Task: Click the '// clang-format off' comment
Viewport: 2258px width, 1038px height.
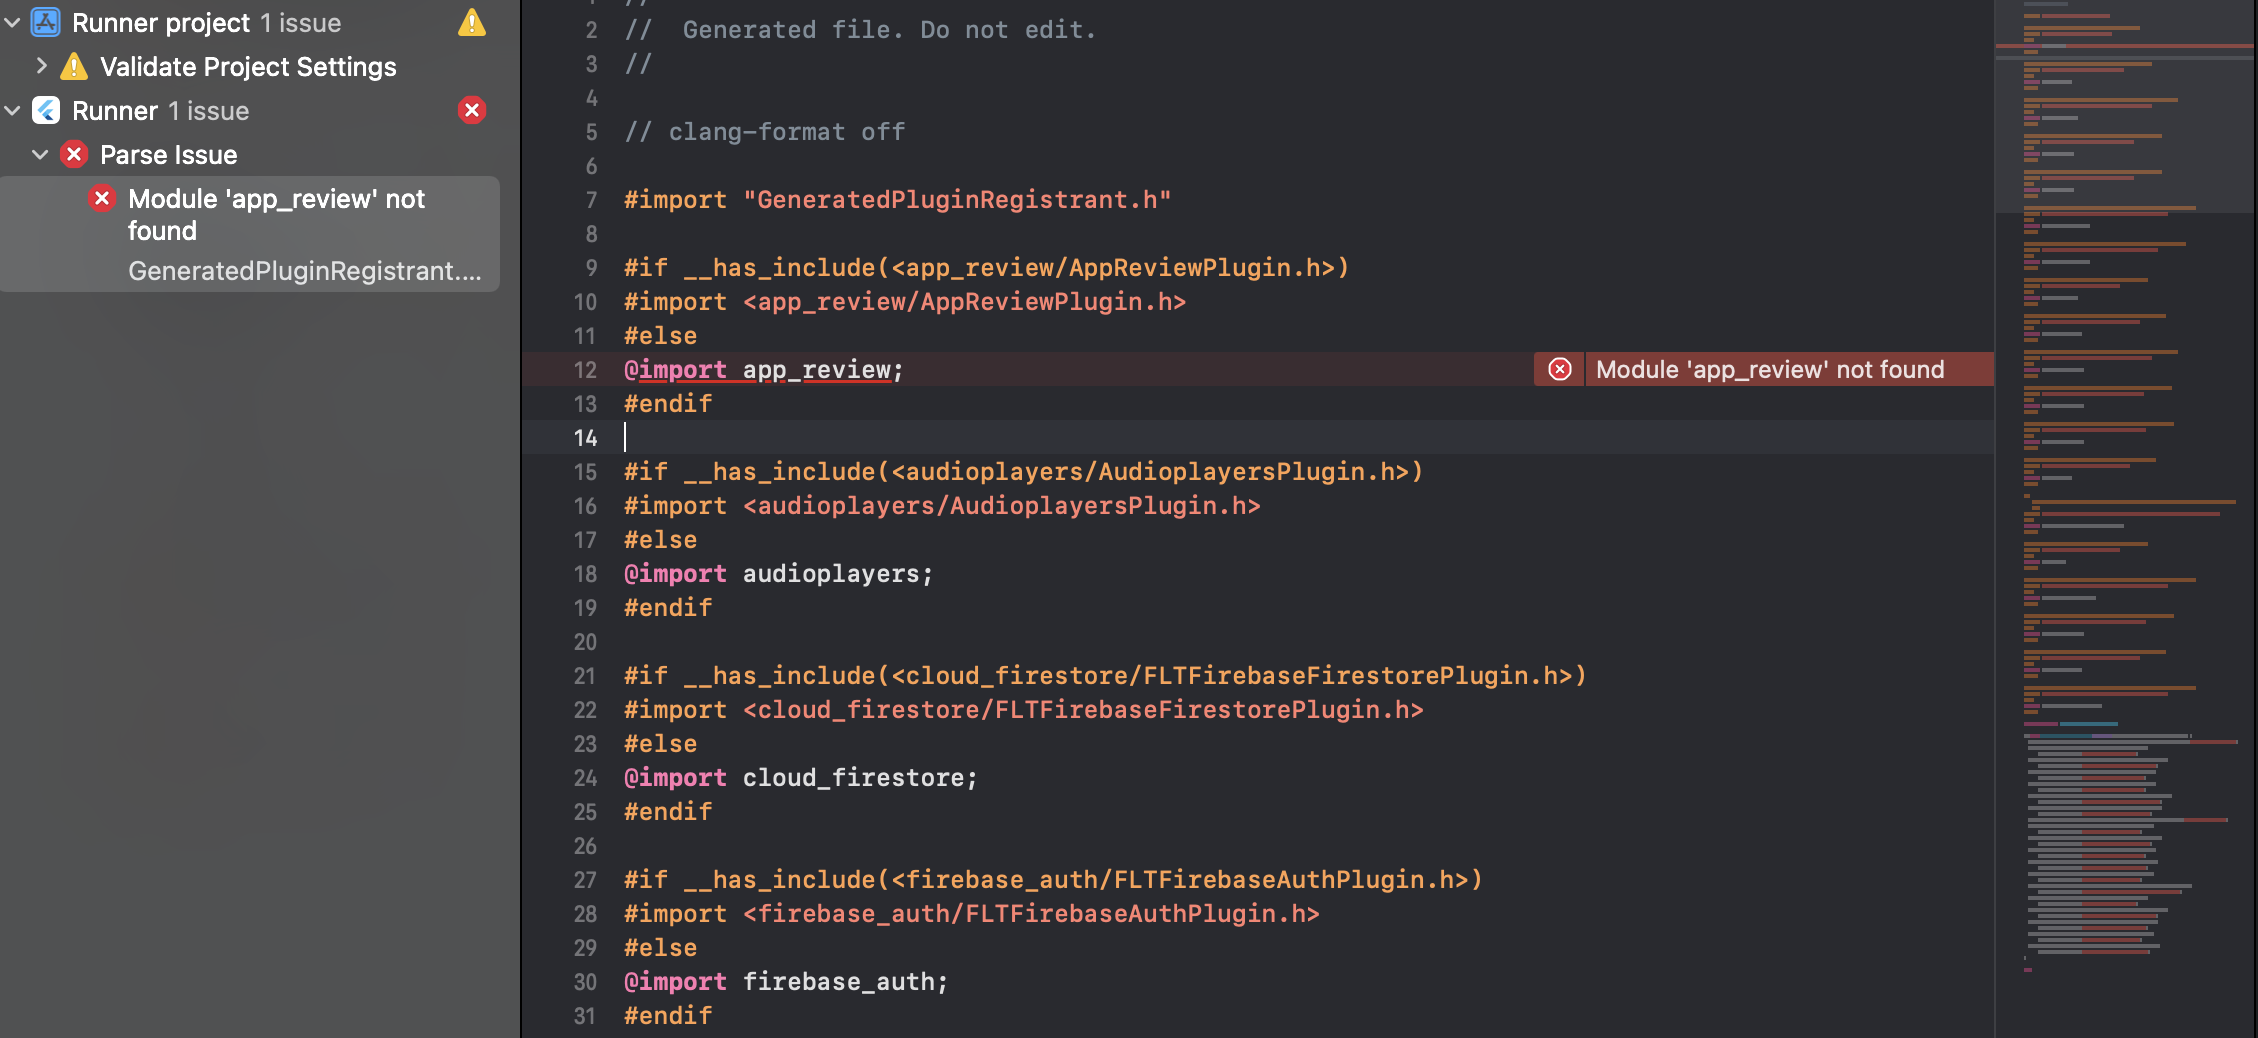Action: tap(765, 132)
